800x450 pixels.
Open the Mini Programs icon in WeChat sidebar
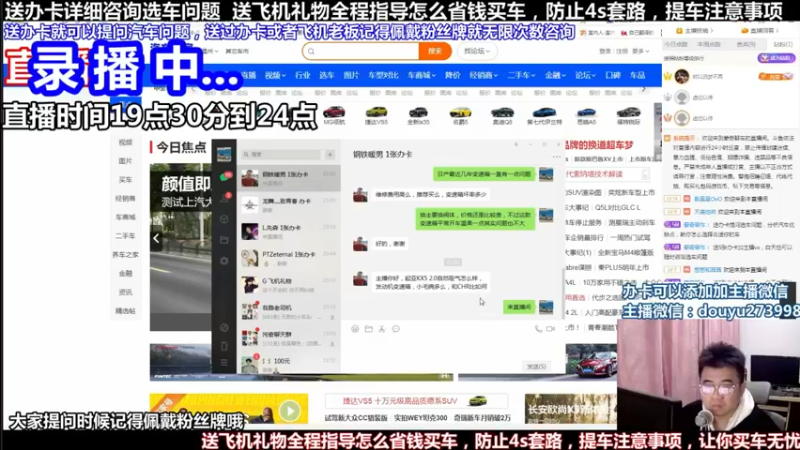pyautogui.click(x=224, y=327)
